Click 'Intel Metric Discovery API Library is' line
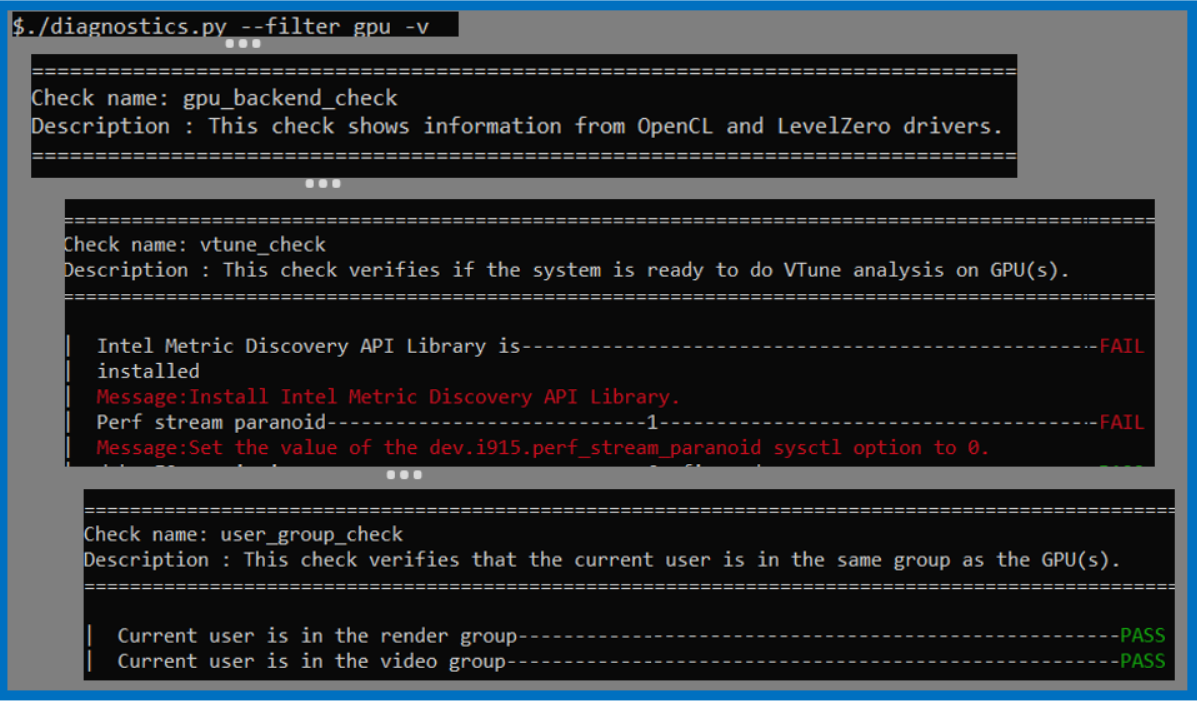Screen dimensions: 1197x701 tap(308, 346)
